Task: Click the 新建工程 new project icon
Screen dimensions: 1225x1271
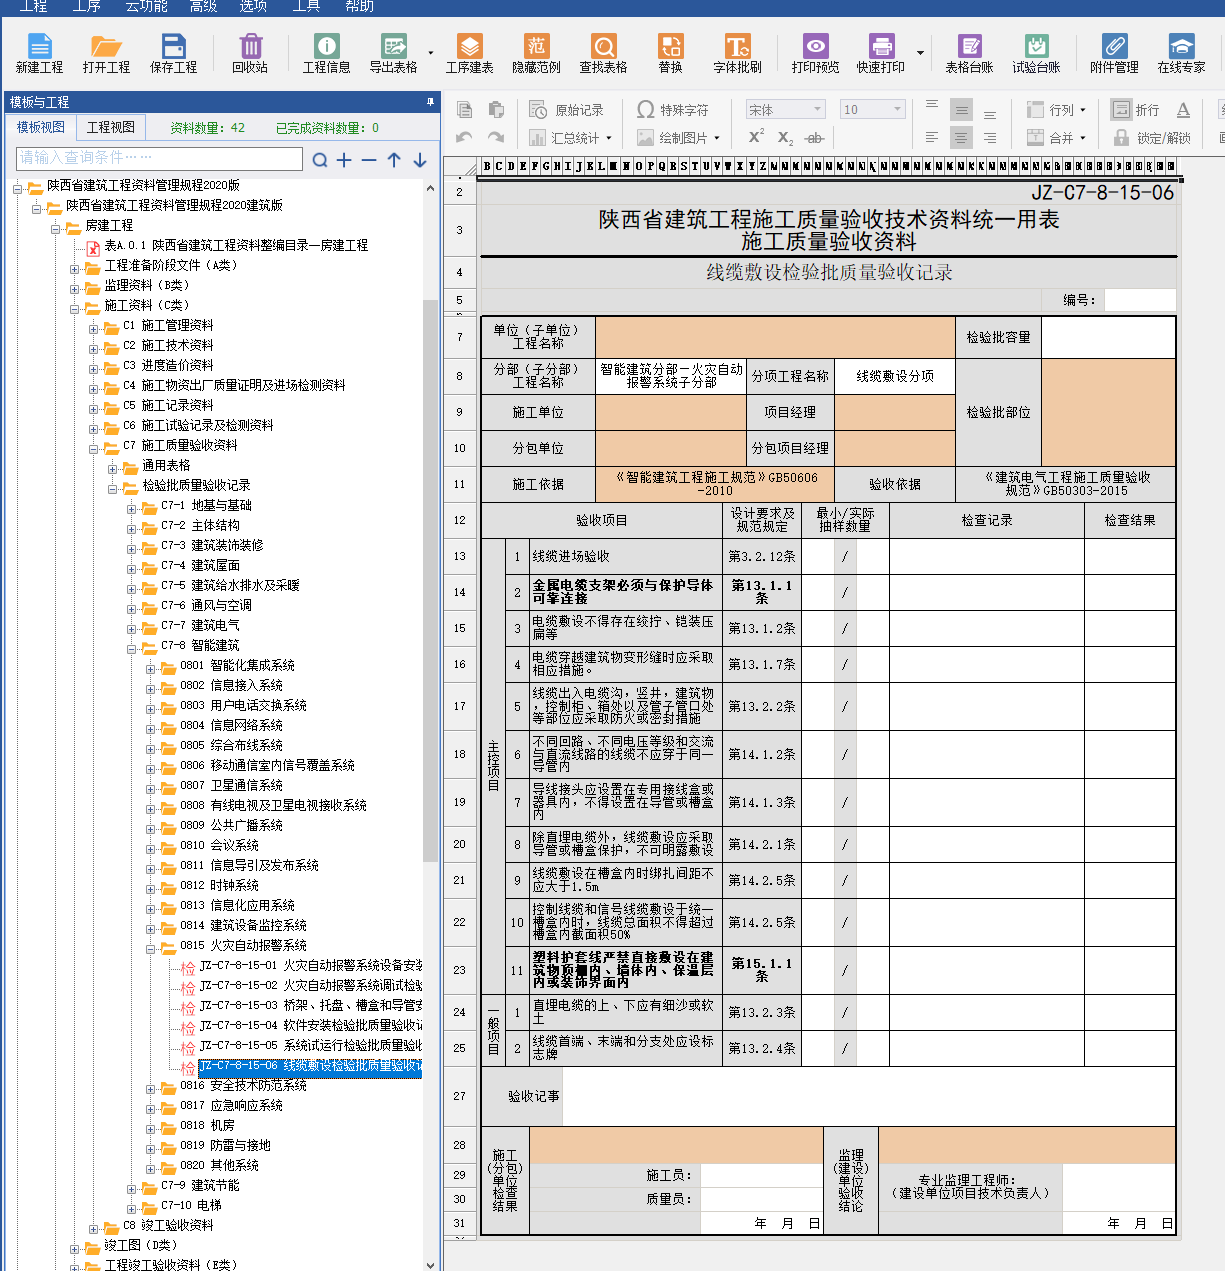Action: 39,53
